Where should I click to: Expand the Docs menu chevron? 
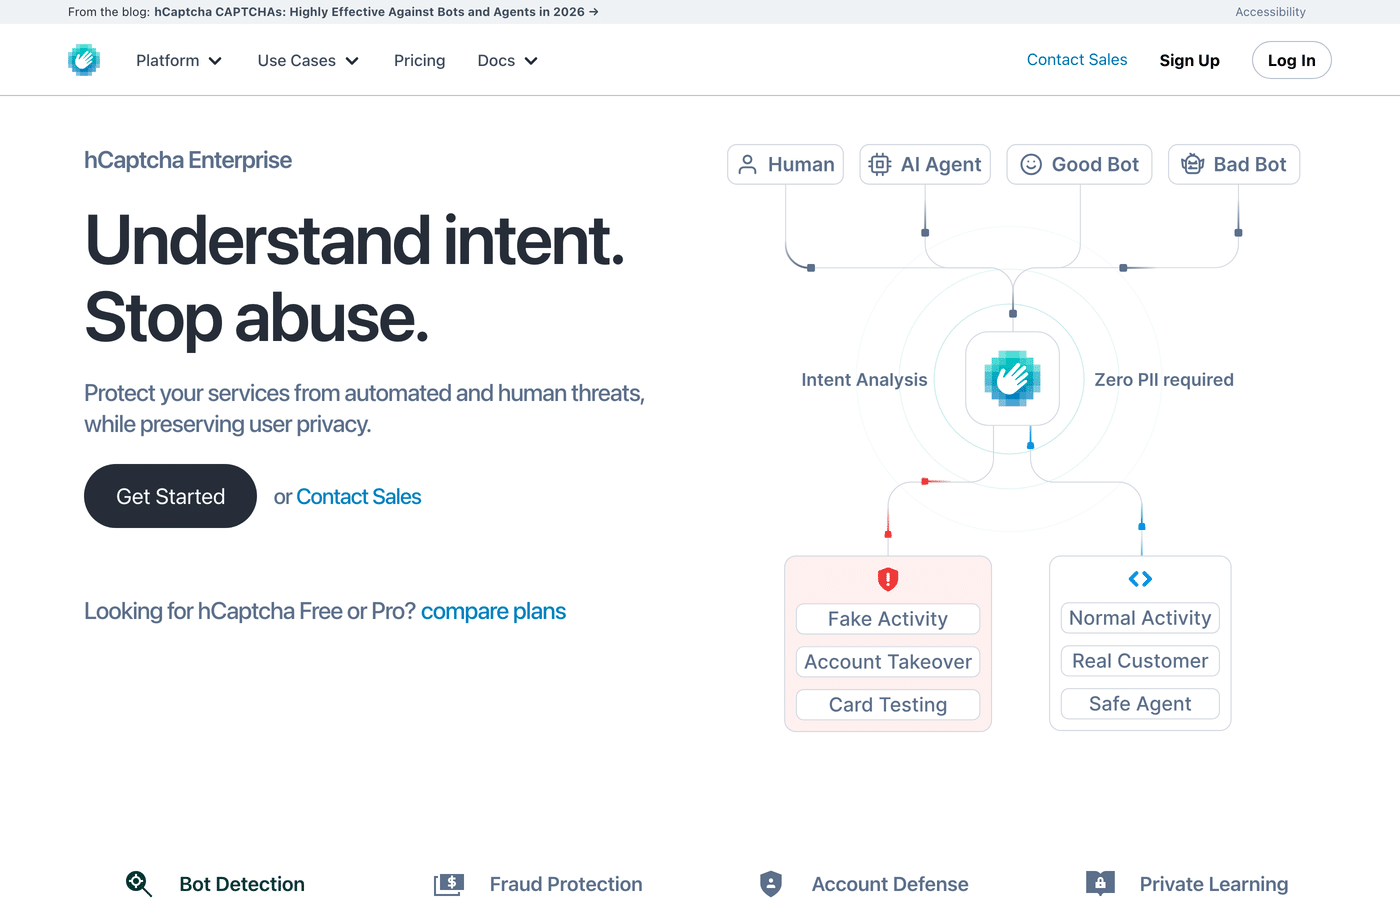[x=531, y=61]
